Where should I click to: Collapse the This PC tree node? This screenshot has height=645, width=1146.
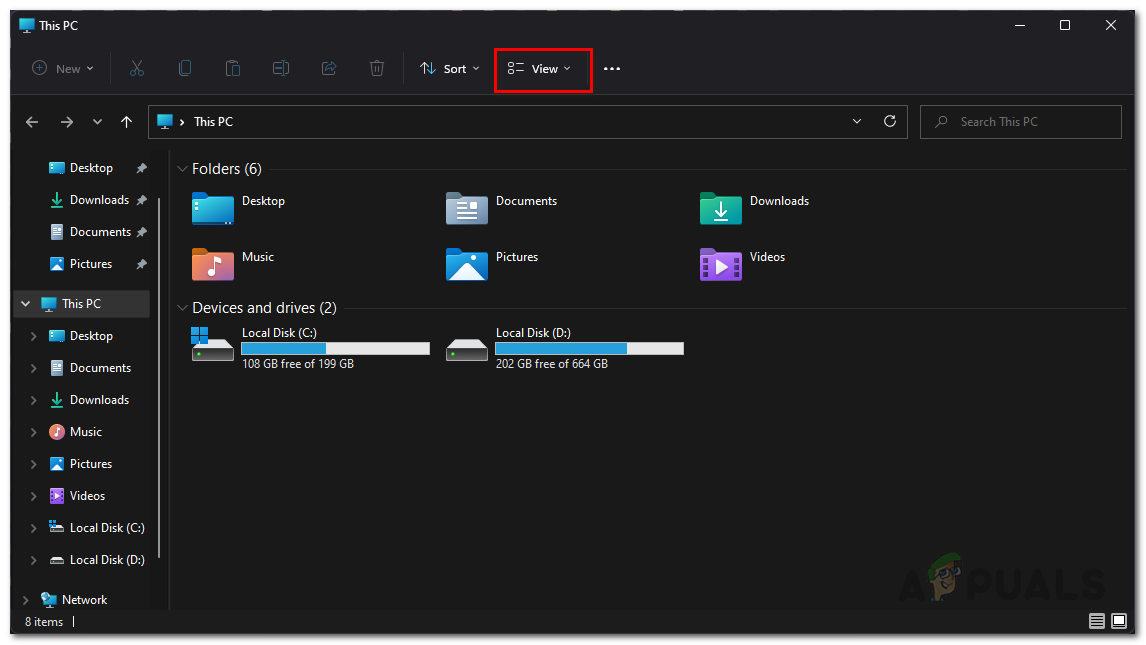tap(26, 304)
